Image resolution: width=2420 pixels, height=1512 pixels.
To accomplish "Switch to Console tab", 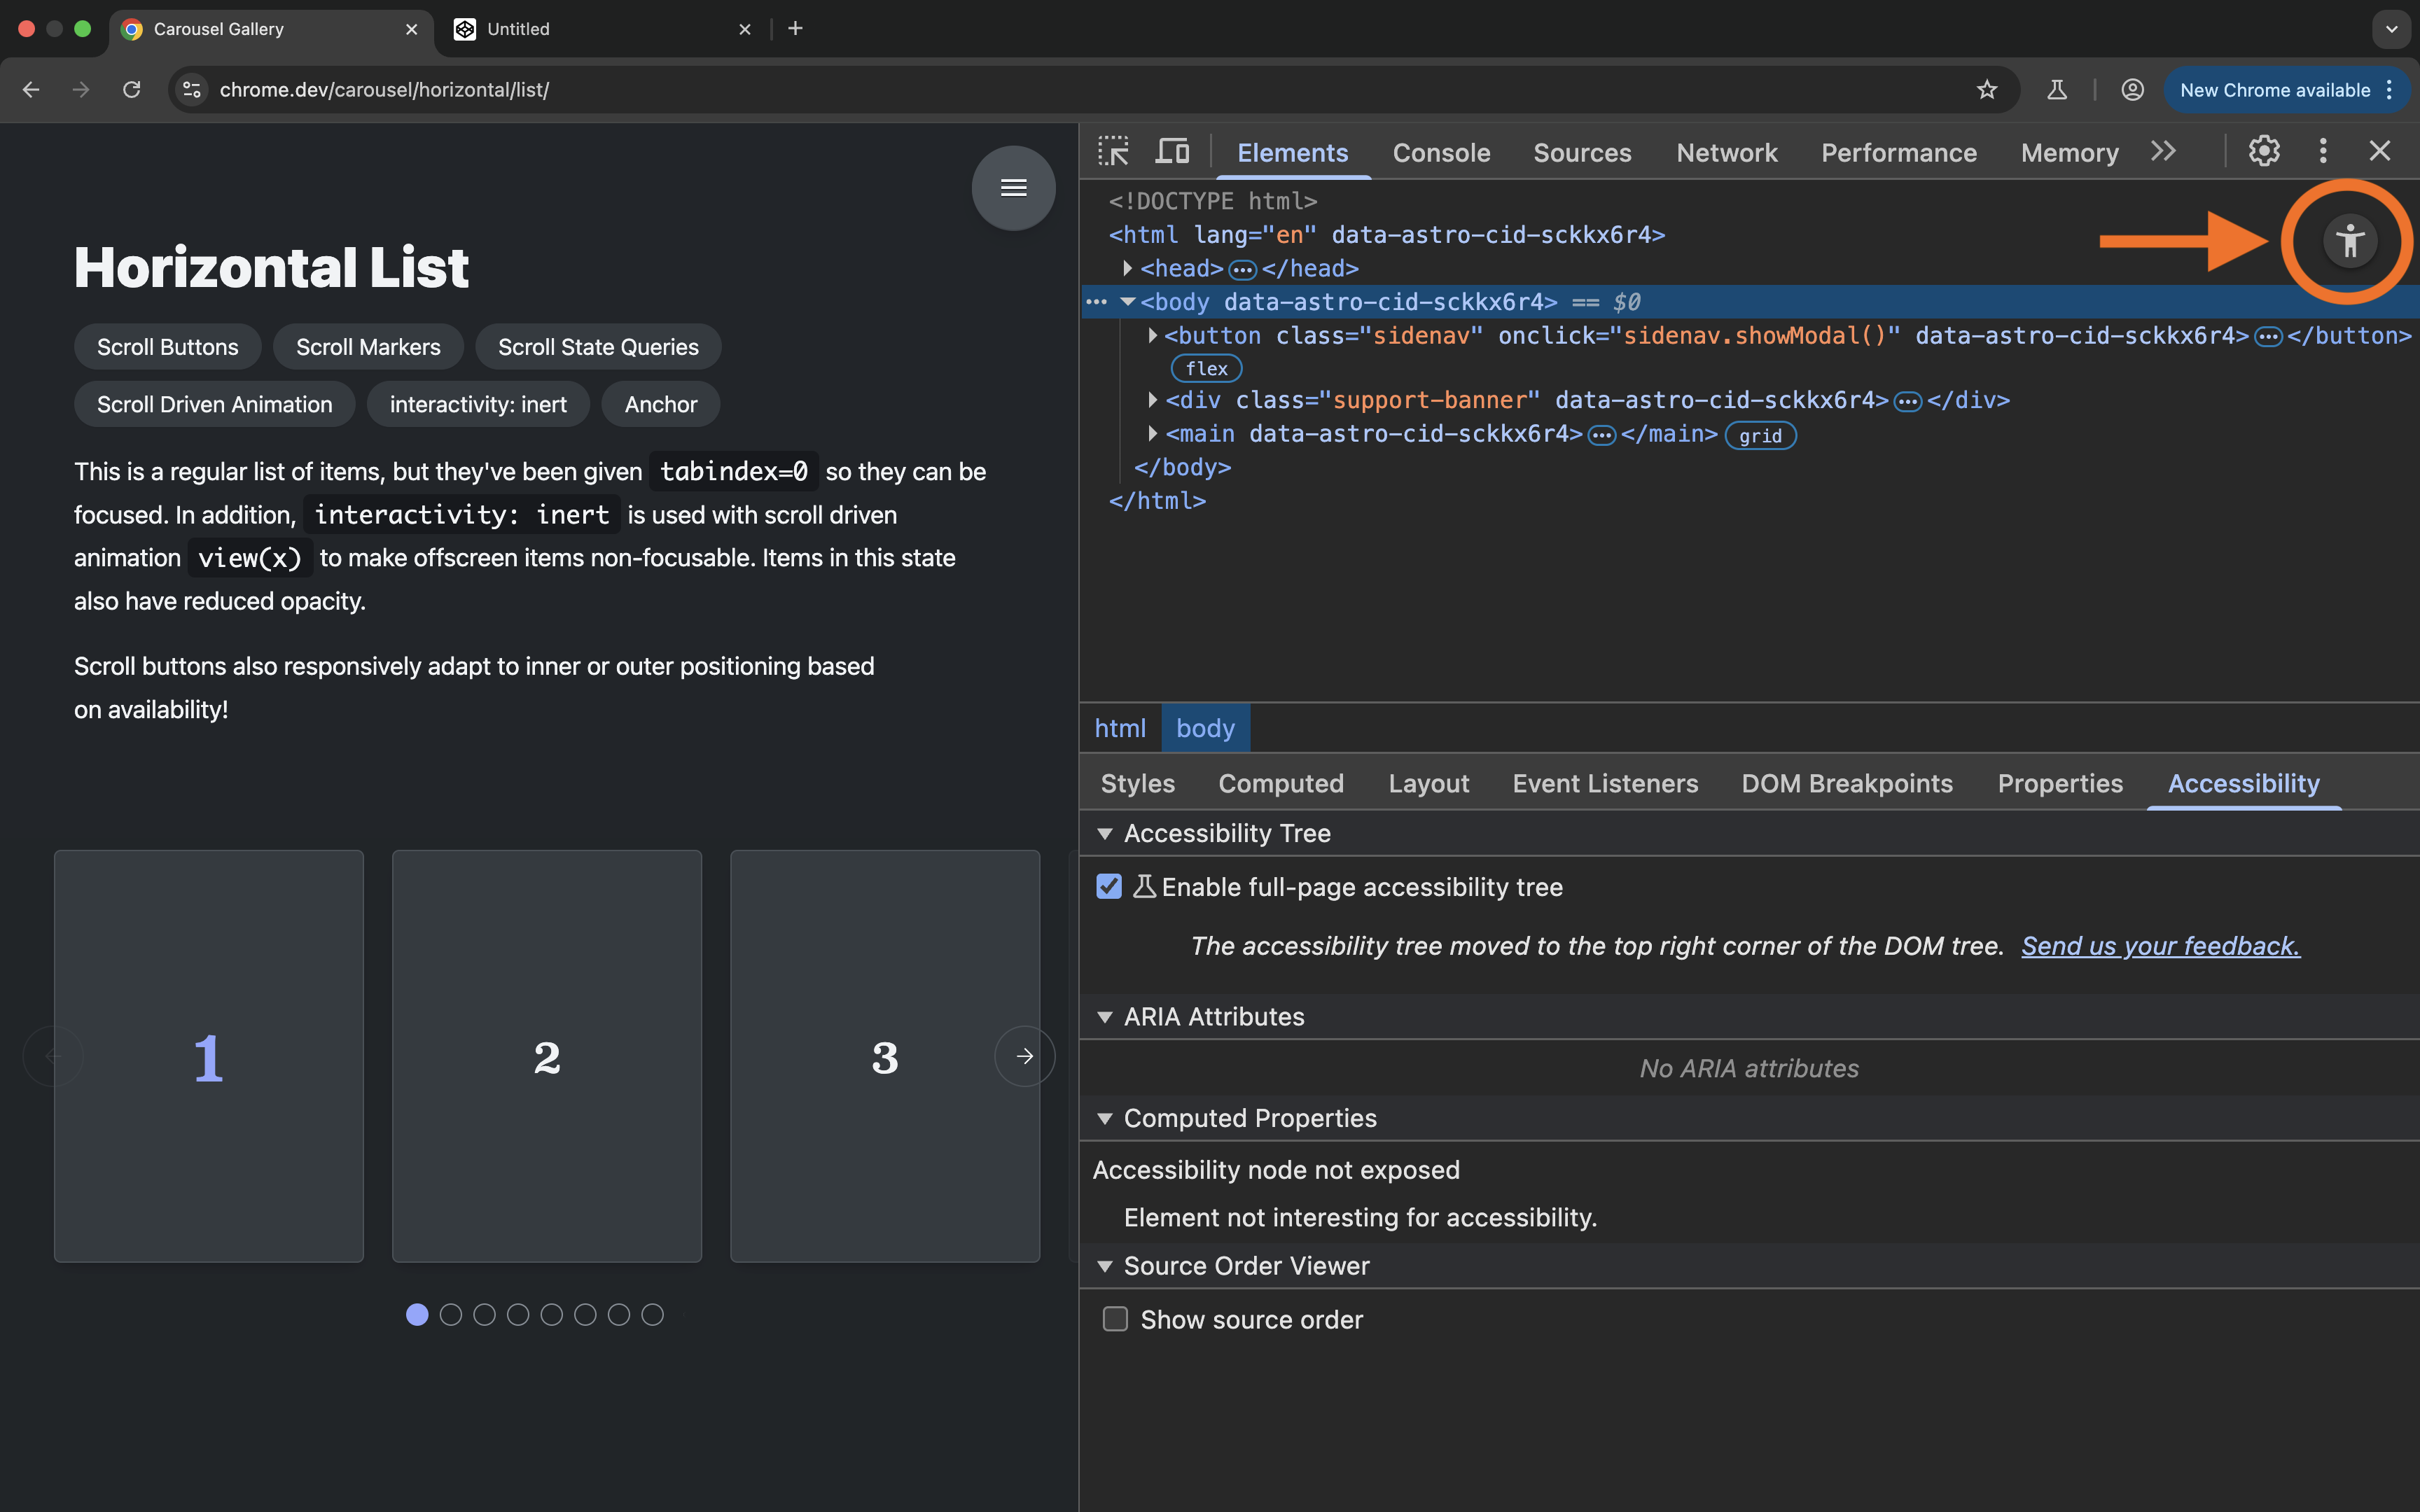I will tap(1441, 153).
